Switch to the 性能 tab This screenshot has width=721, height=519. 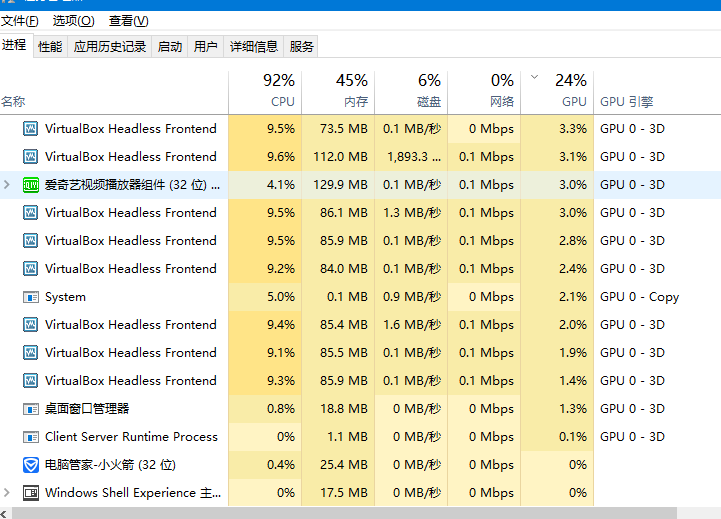point(50,46)
